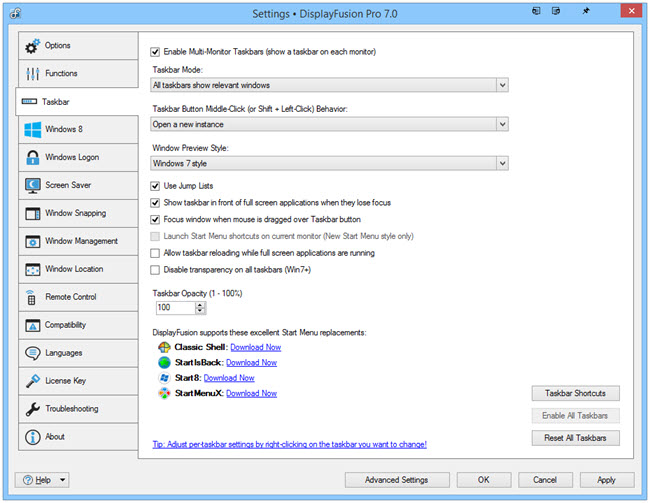650x503 pixels.
Task: Click the Taskbar Shortcuts button
Action: [575, 394]
